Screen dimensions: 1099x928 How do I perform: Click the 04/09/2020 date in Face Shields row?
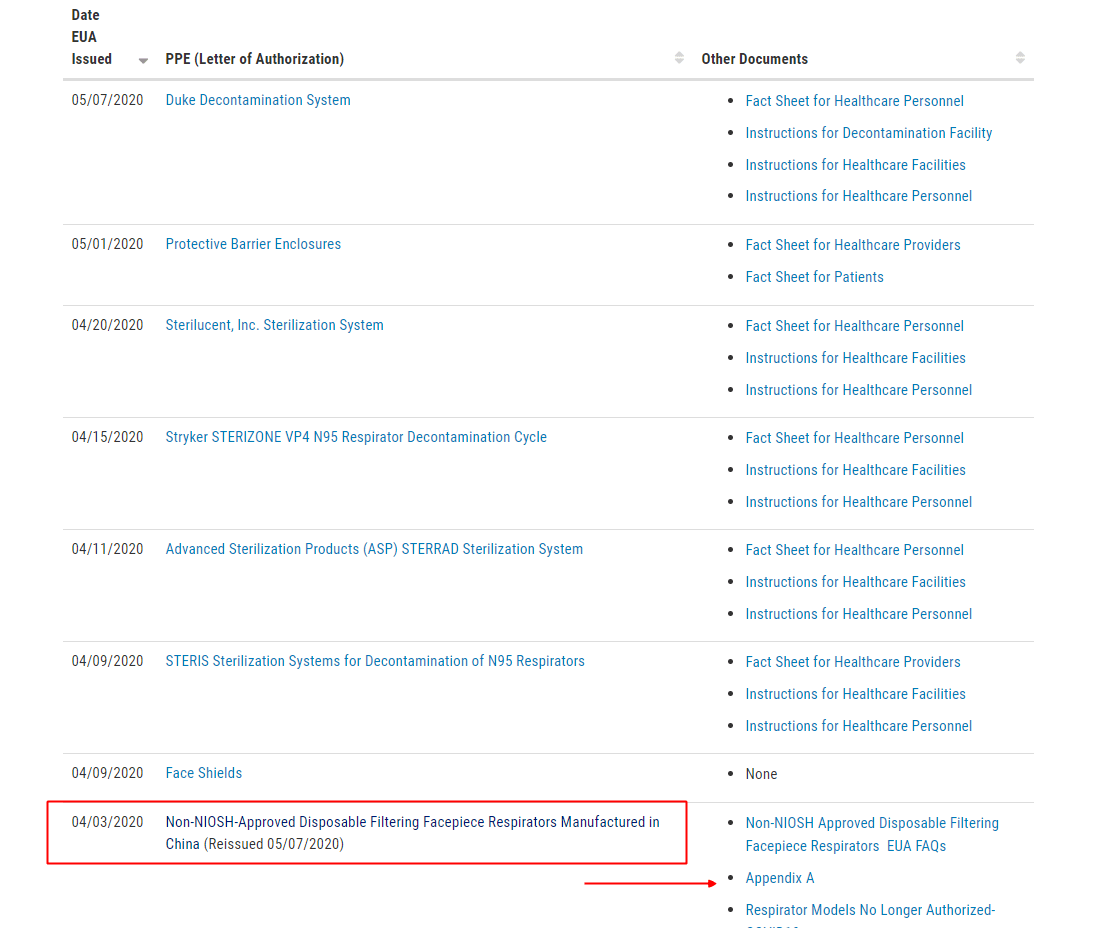pyautogui.click(x=107, y=773)
